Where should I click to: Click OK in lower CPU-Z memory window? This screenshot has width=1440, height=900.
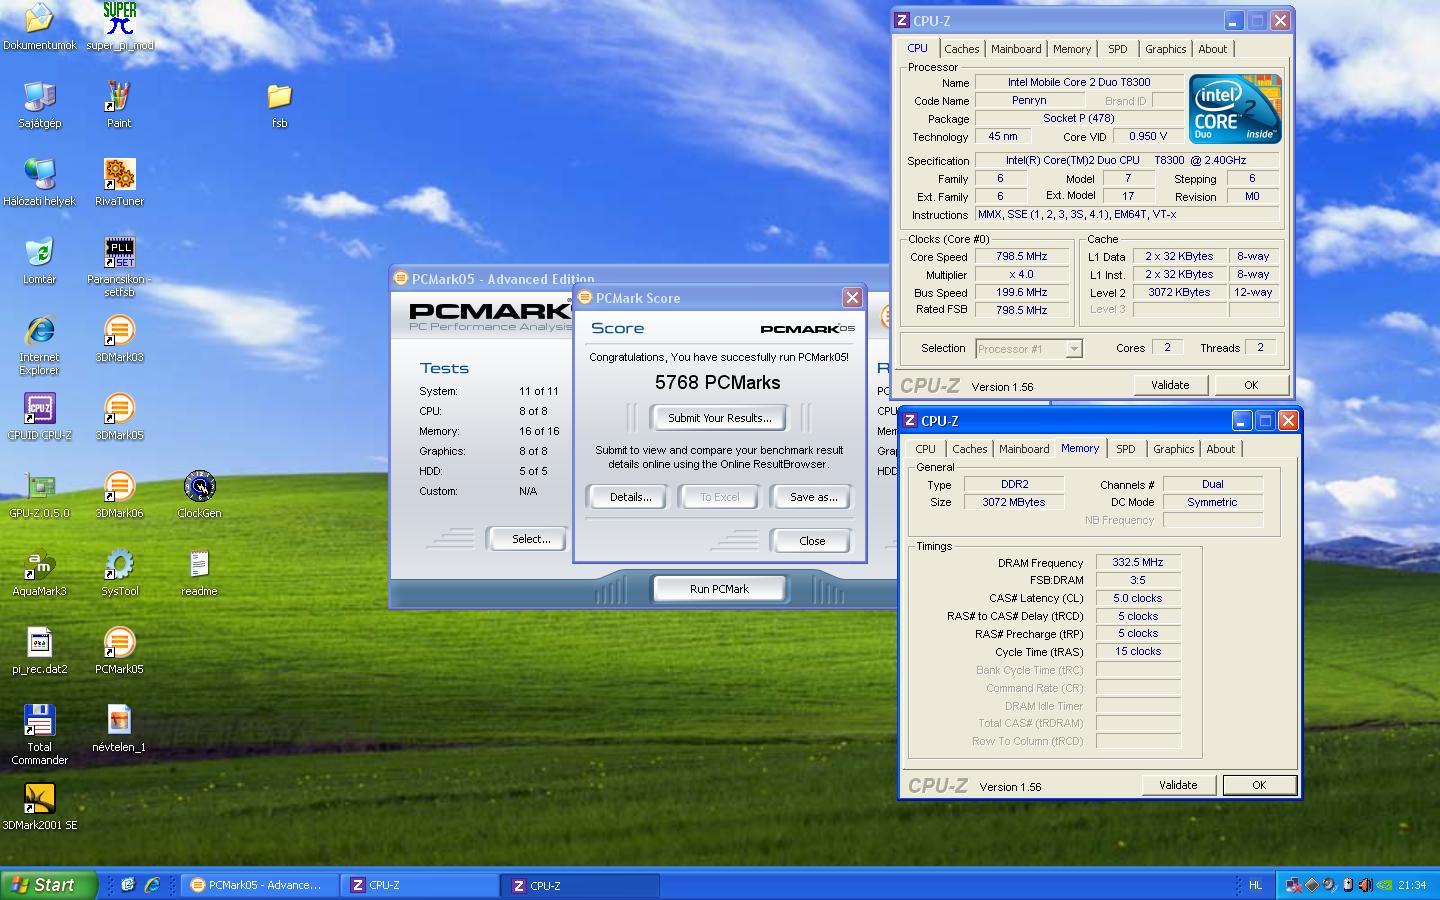click(x=1259, y=785)
